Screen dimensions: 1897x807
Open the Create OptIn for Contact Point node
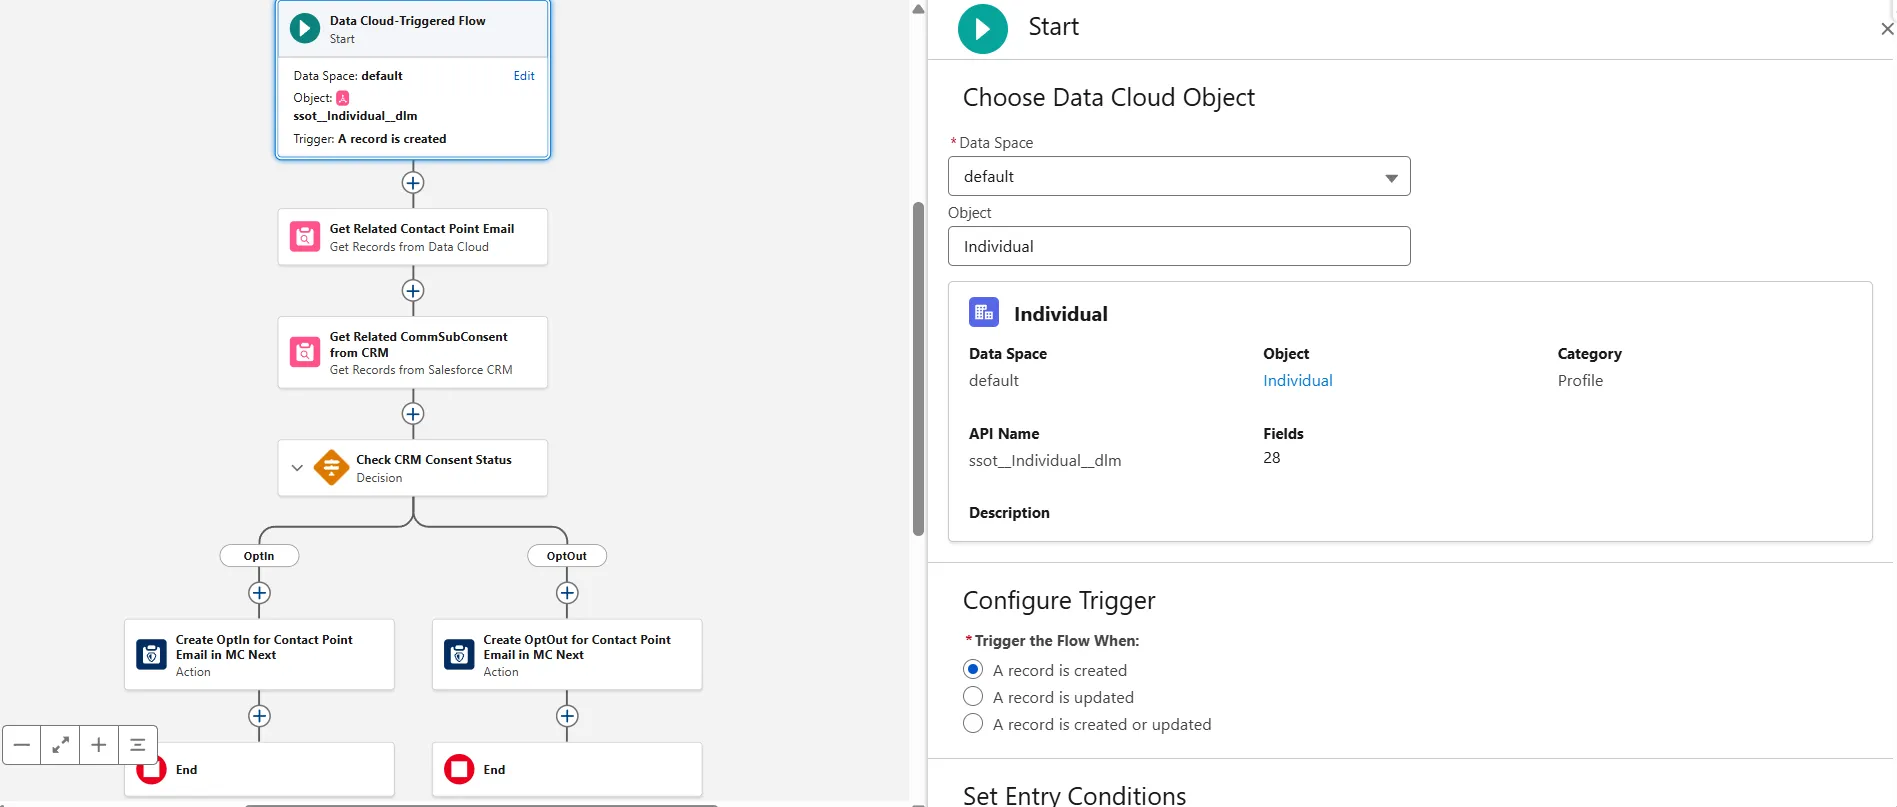(x=259, y=654)
